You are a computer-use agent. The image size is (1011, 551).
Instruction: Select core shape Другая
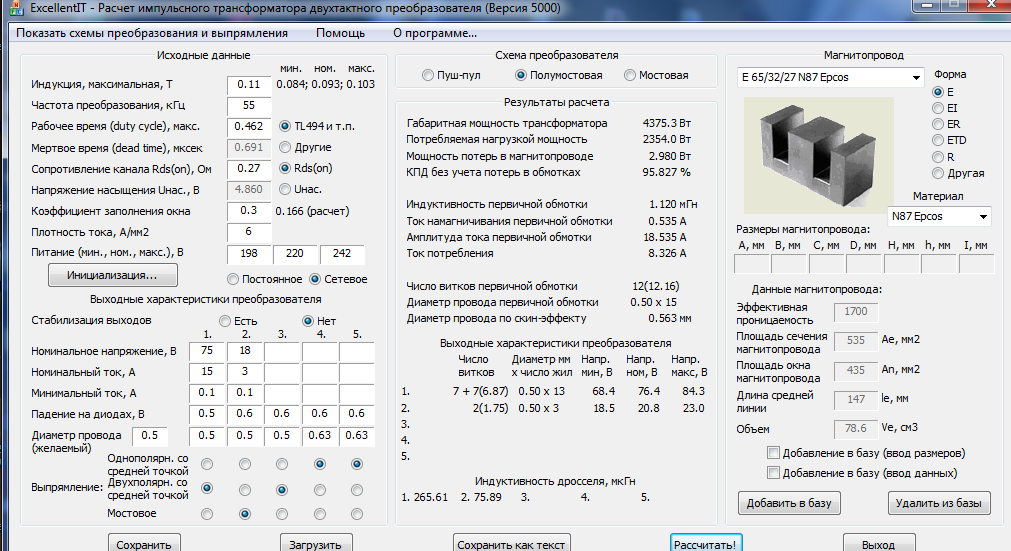(x=938, y=173)
